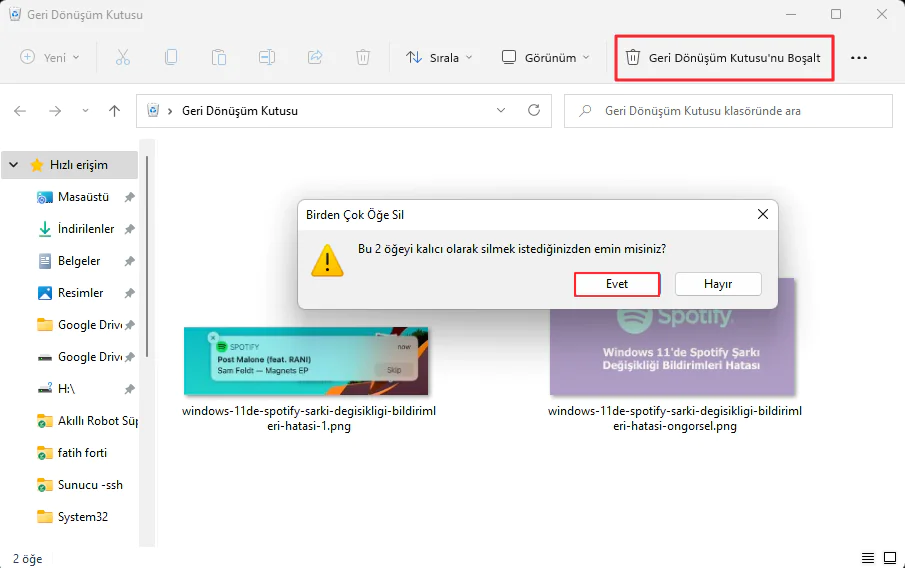Open Resimler in the sidebar
This screenshot has width=905, height=568.
80,293
